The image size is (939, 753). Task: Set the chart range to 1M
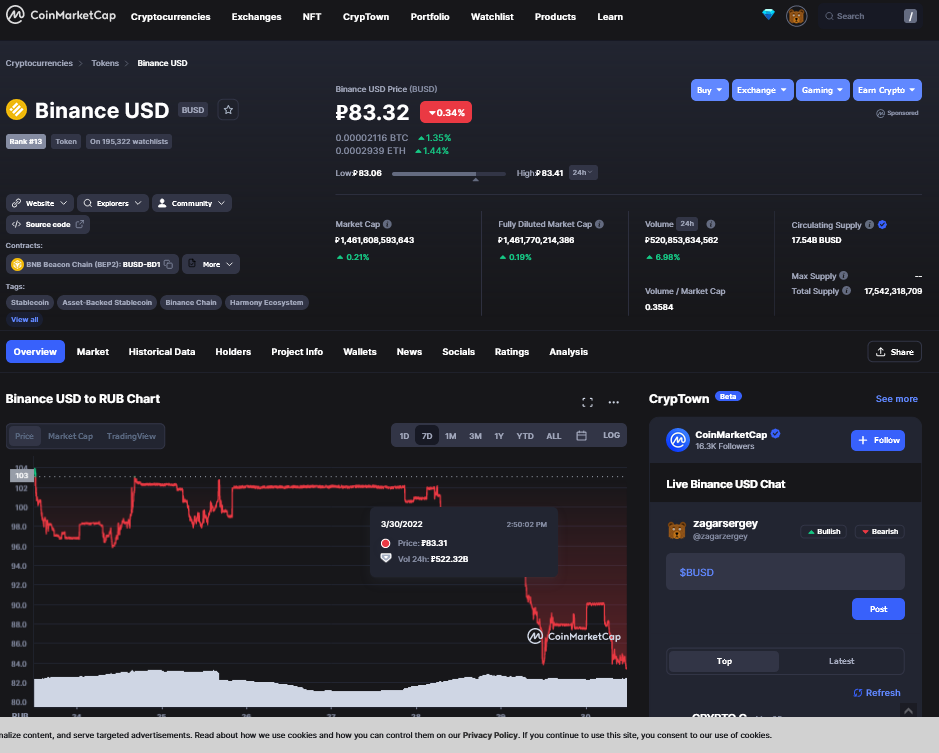click(451, 436)
